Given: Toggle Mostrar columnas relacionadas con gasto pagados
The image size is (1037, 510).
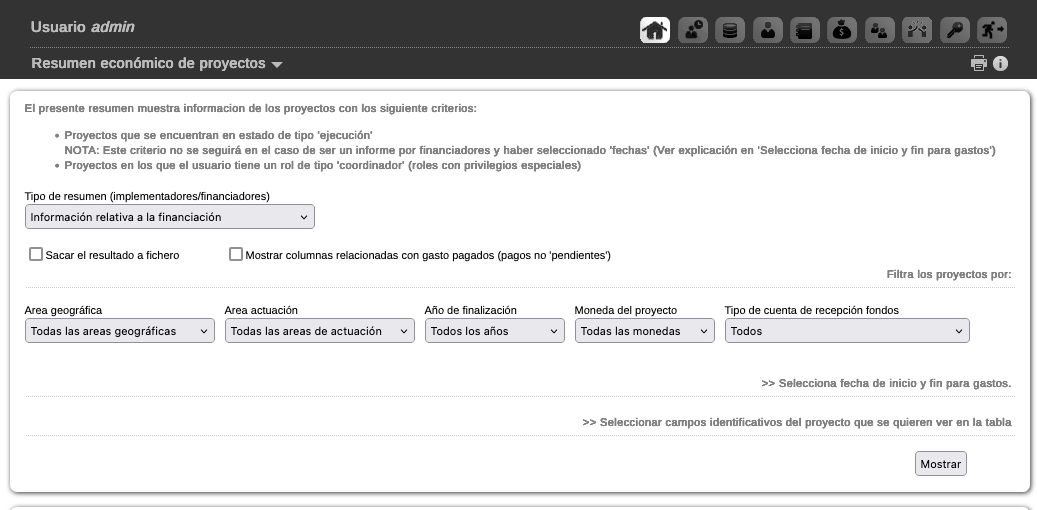Looking at the screenshot, I should coord(235,254).
